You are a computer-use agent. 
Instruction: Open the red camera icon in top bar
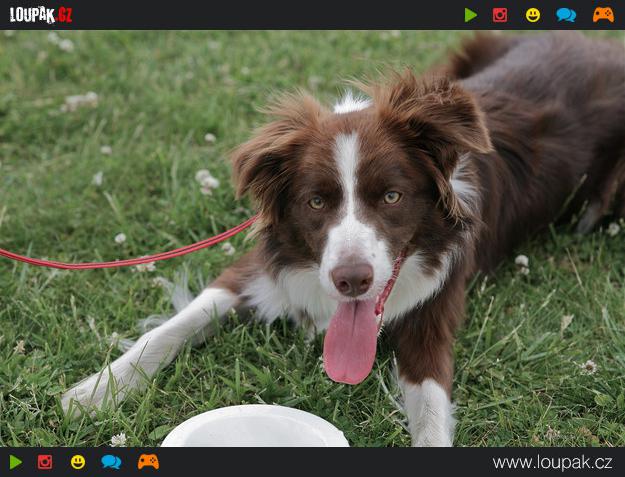(500, 15)
